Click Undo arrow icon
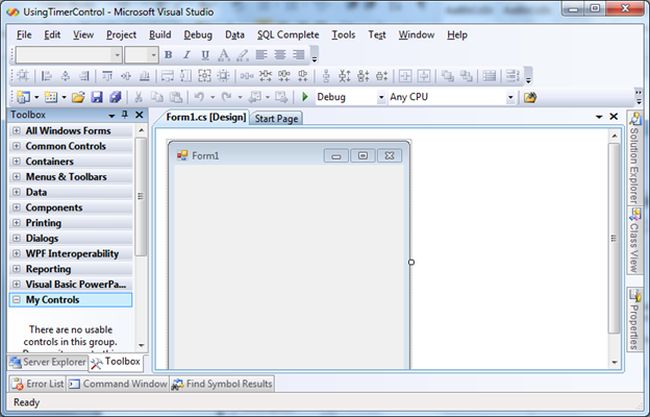The width and height of the screenshot is (650, 417). pyautogui.click(x=199, y=97)
